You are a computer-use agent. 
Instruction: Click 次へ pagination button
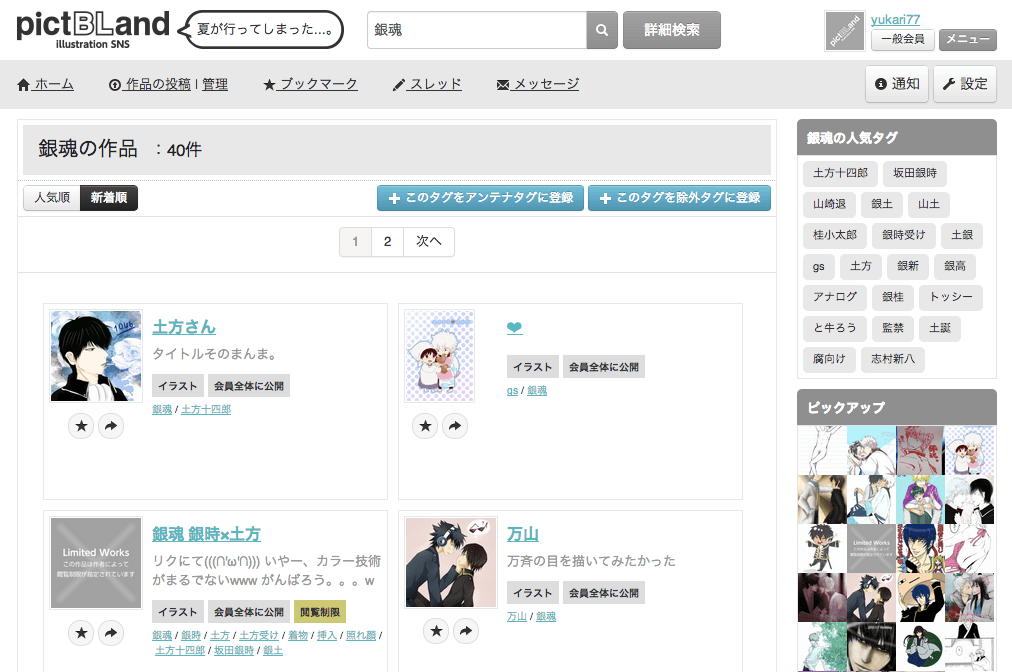[429, 241]
